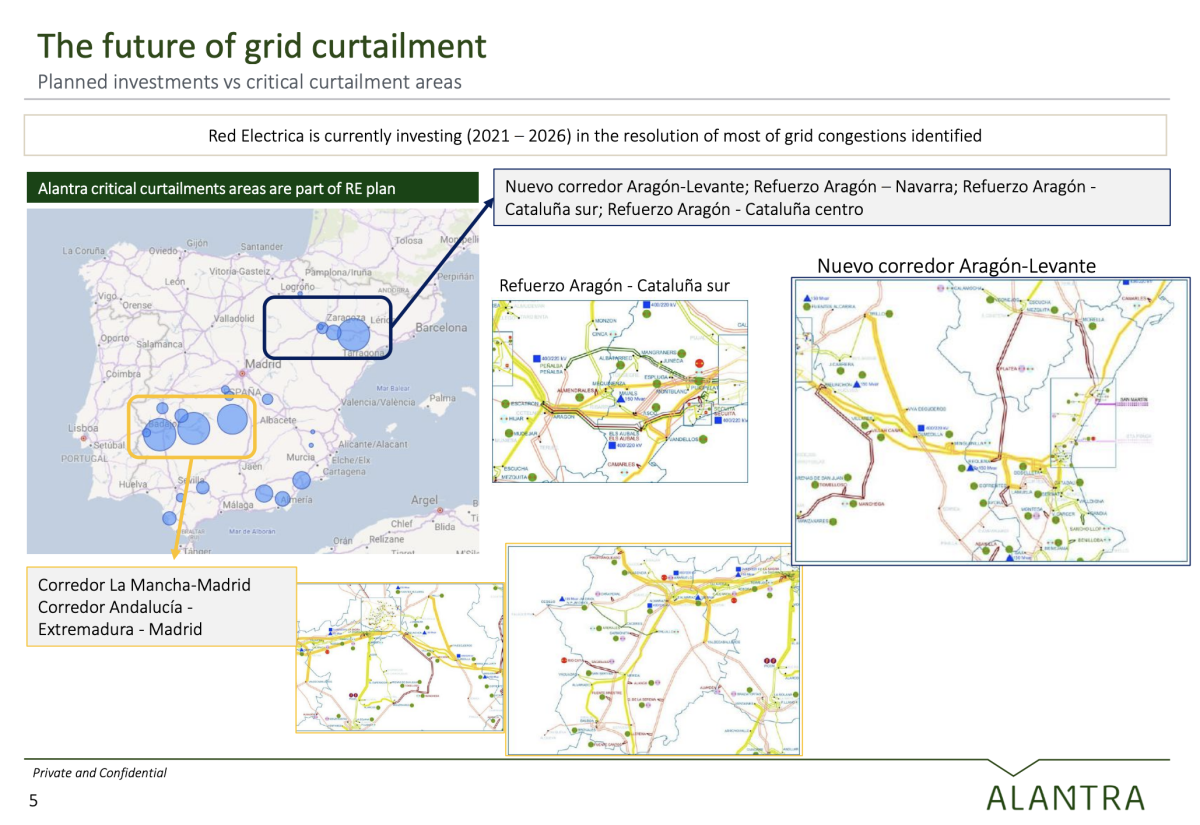1200x825 pixels.
Task: Select the largest blue bubble above Tarragona
Action: click(x=355, y=334)
